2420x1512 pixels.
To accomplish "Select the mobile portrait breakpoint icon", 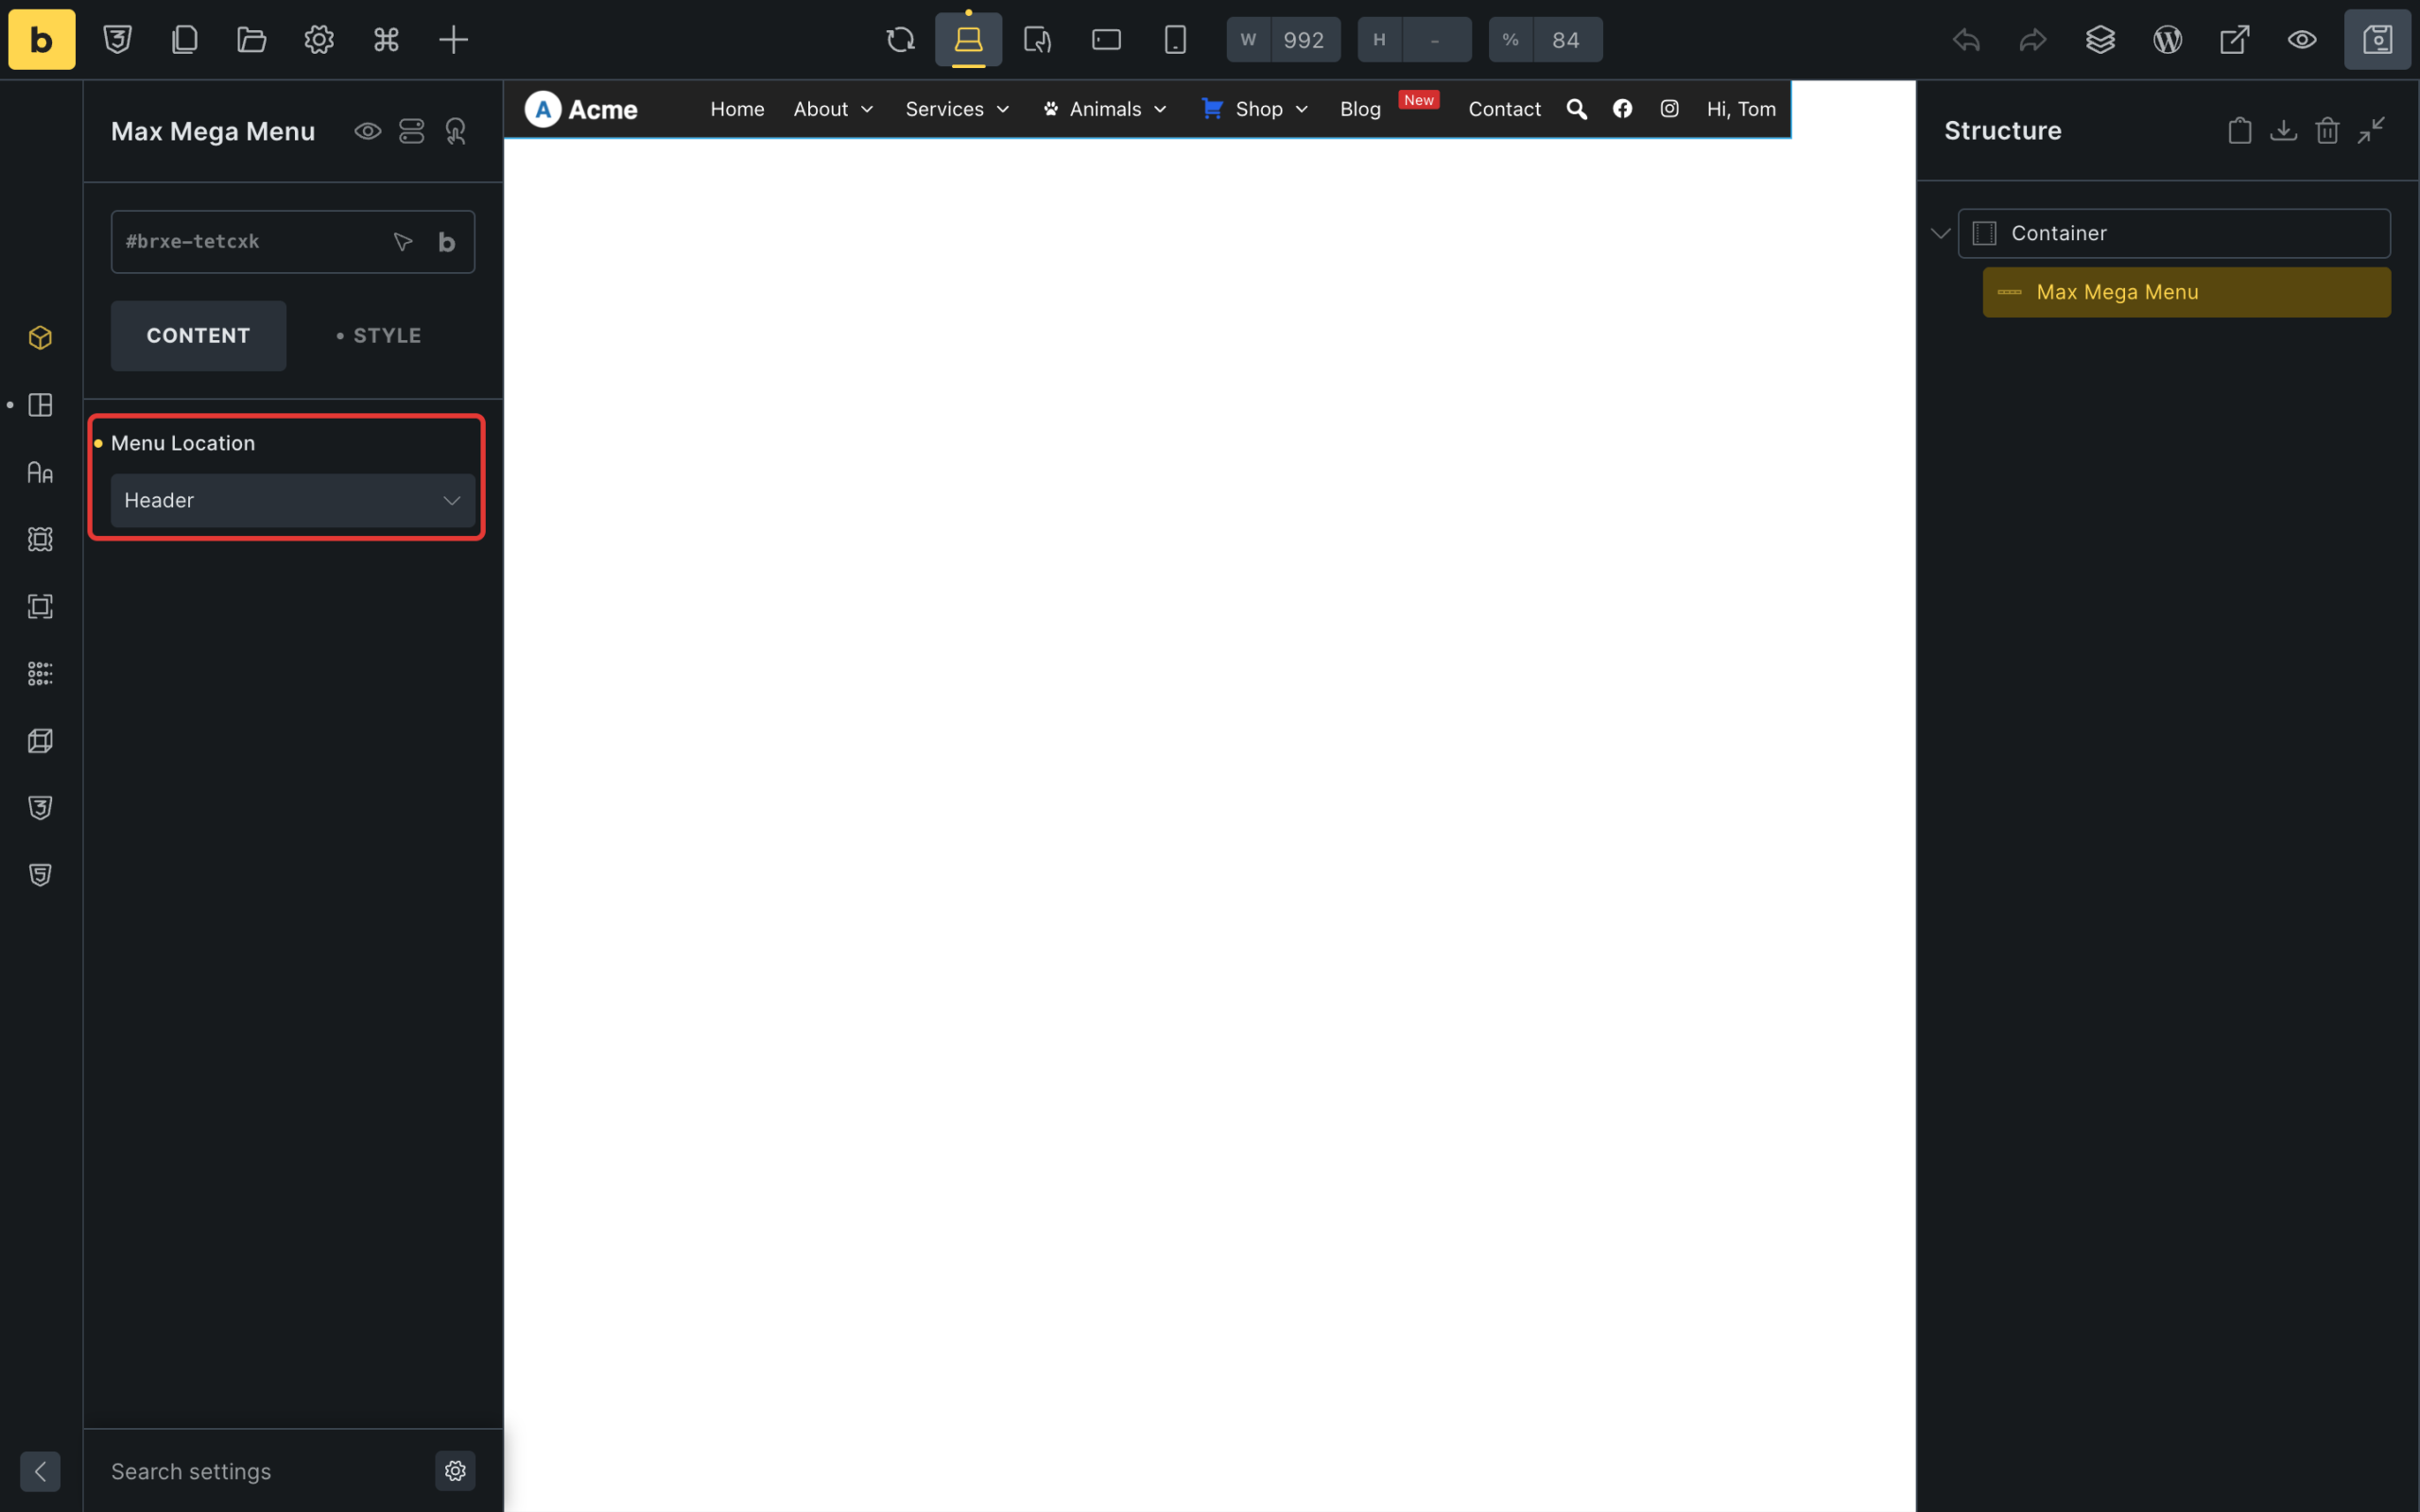I will (x=1175, y=40).
